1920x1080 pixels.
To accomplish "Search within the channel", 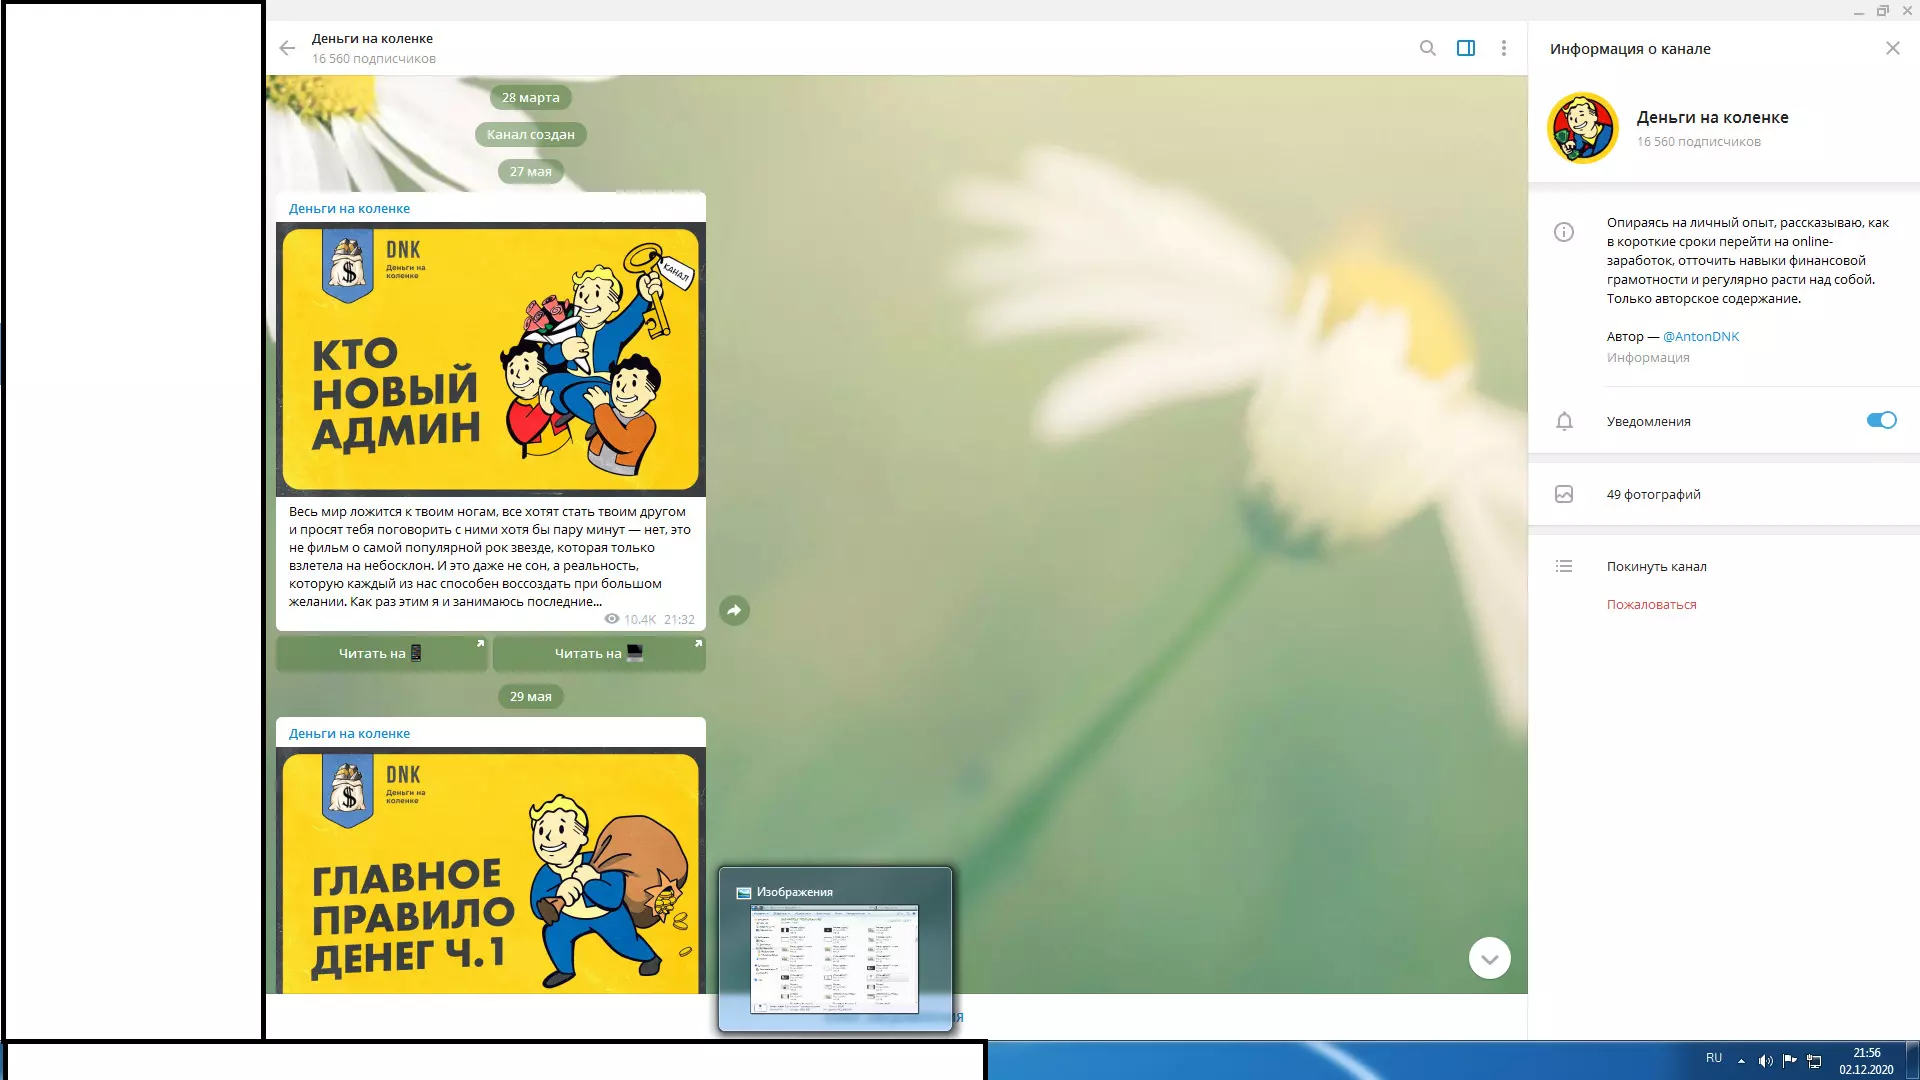I will (x=1428, y=48).
